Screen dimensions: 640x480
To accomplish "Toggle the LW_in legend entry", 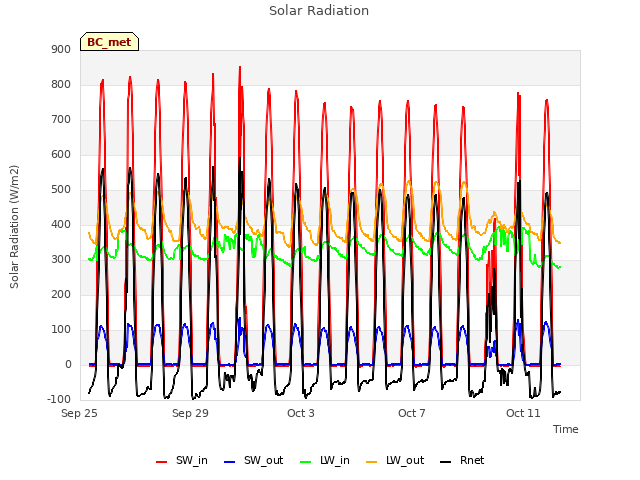I will point(325,461).
